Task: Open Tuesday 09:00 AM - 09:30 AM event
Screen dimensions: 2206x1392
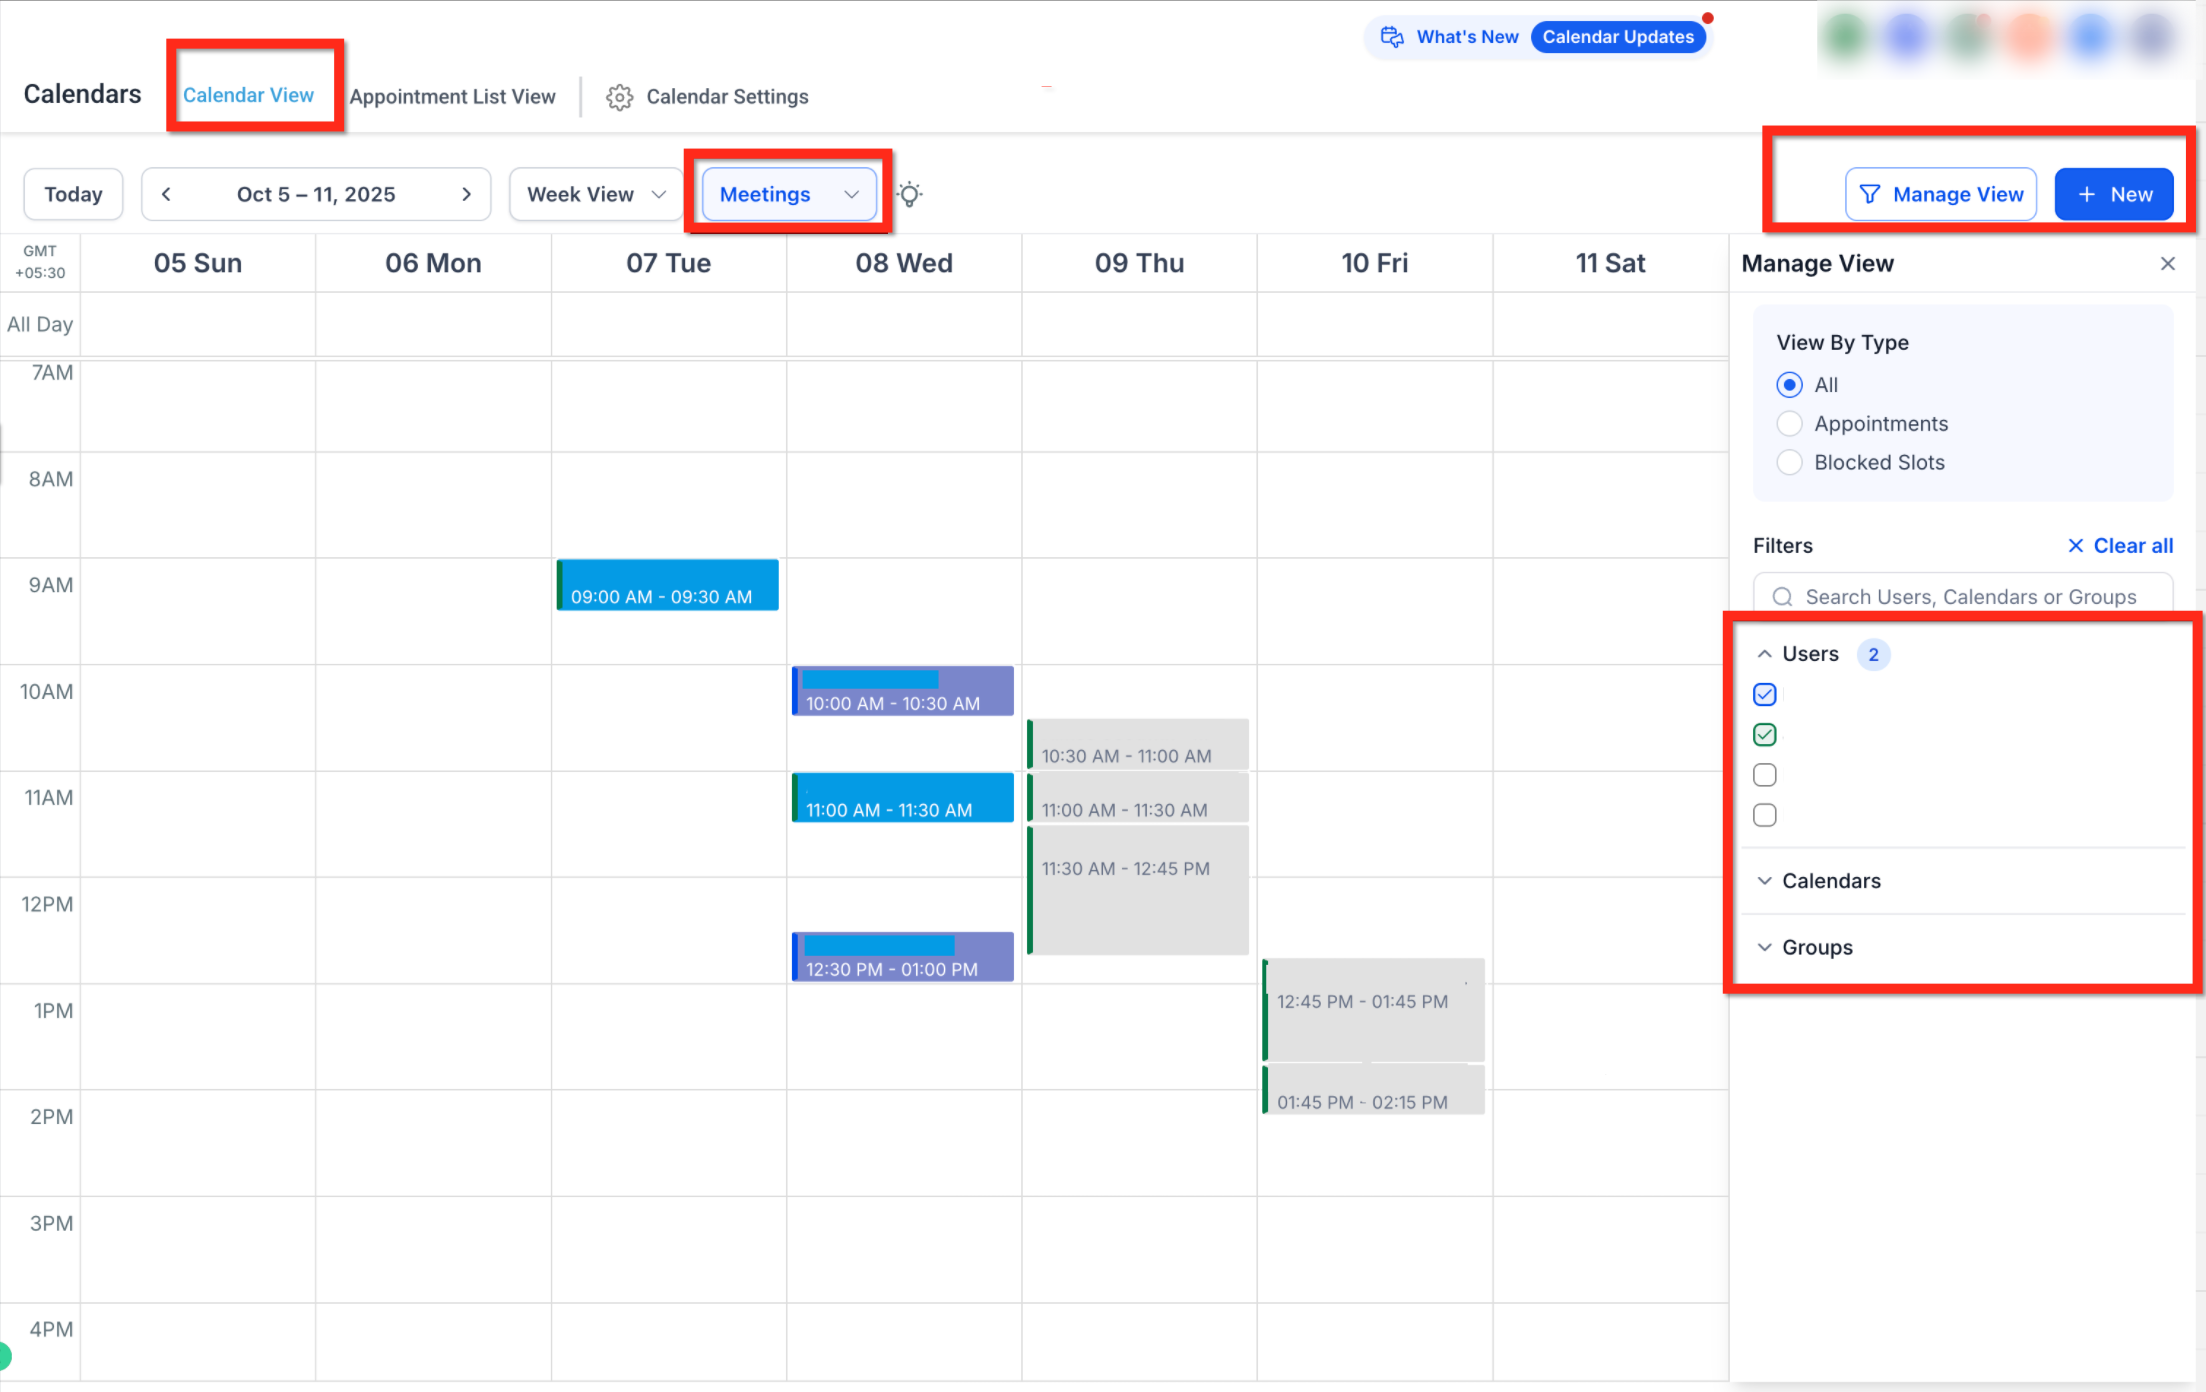Action: tap(667, 585)
